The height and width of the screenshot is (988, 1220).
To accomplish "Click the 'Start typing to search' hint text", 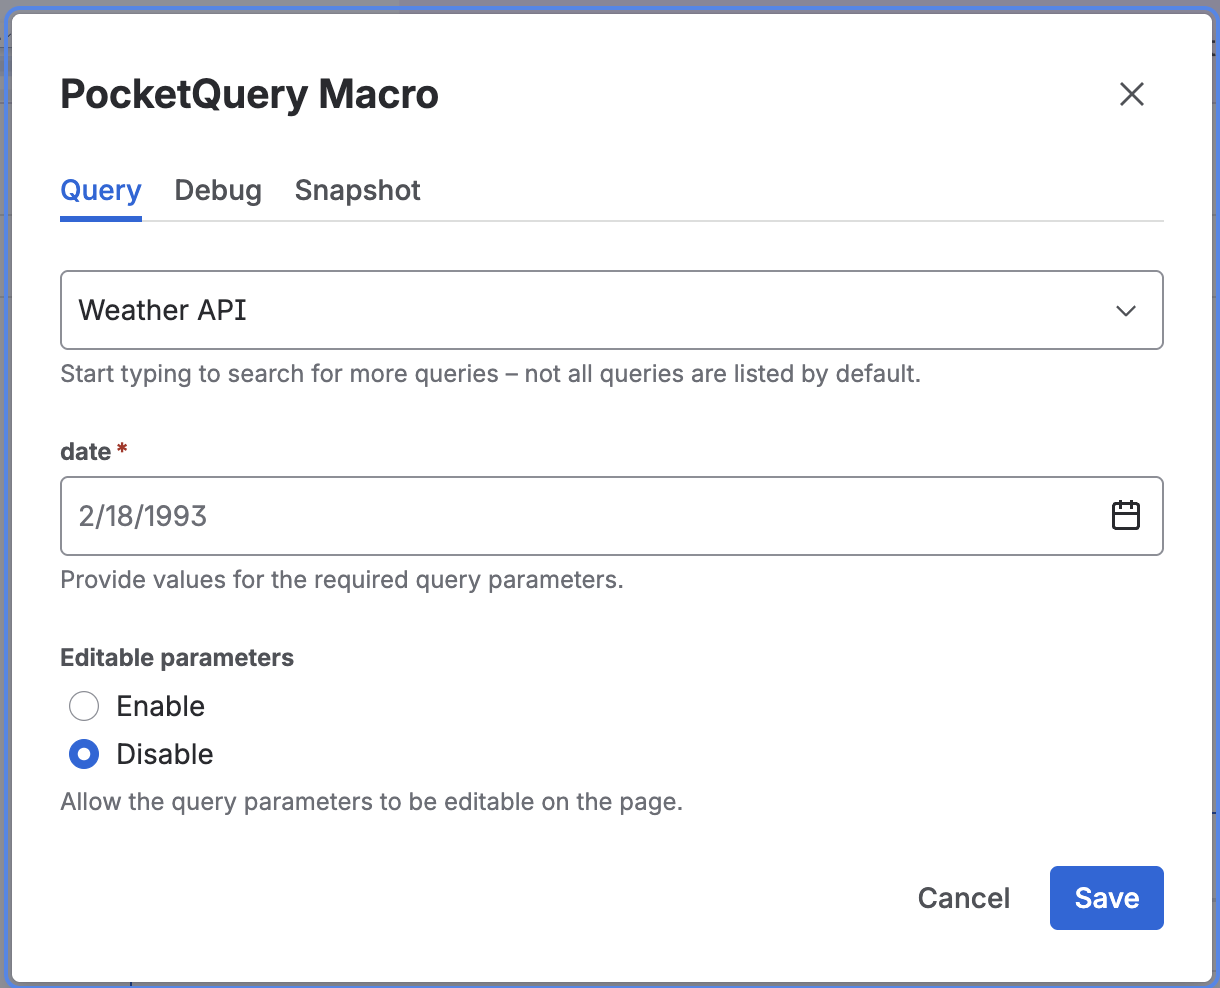I will pyautogui.click(x=490, y=375).
